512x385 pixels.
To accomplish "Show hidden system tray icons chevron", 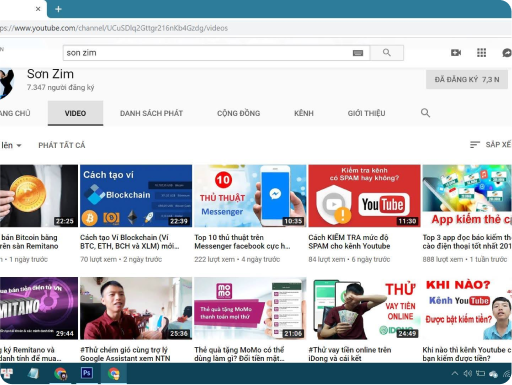I will point(454,374).
